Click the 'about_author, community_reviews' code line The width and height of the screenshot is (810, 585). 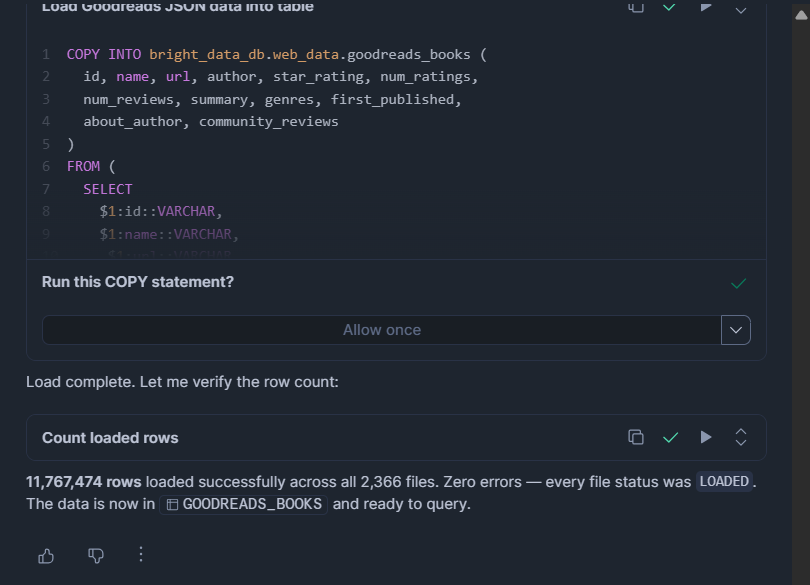pos(211,121)
